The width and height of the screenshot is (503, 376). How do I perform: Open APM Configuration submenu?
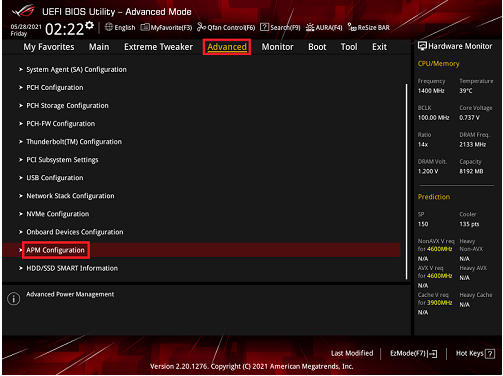[x=55, y=250]
